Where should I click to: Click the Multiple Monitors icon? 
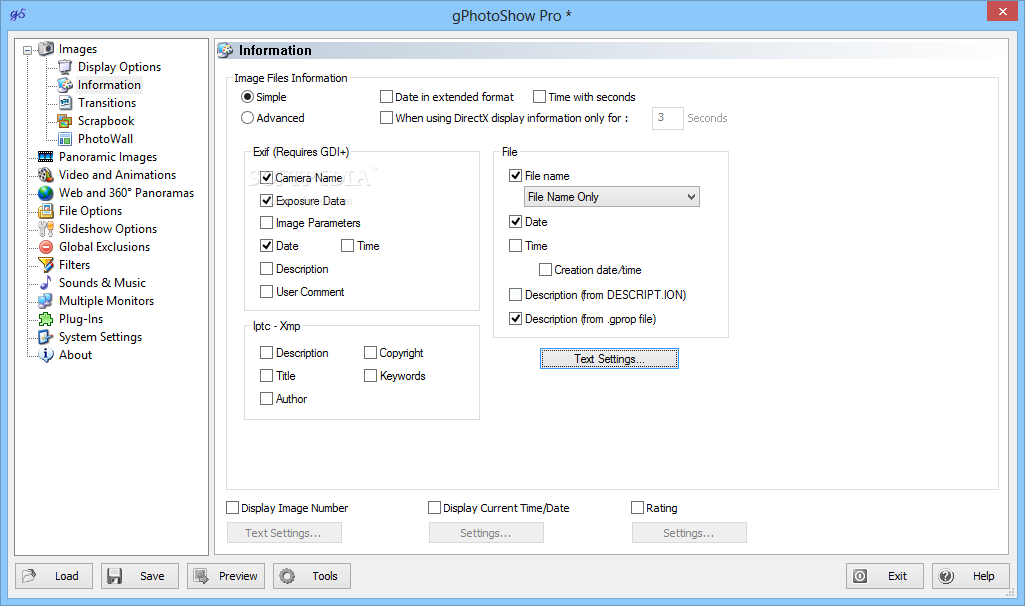click(46, 301)
